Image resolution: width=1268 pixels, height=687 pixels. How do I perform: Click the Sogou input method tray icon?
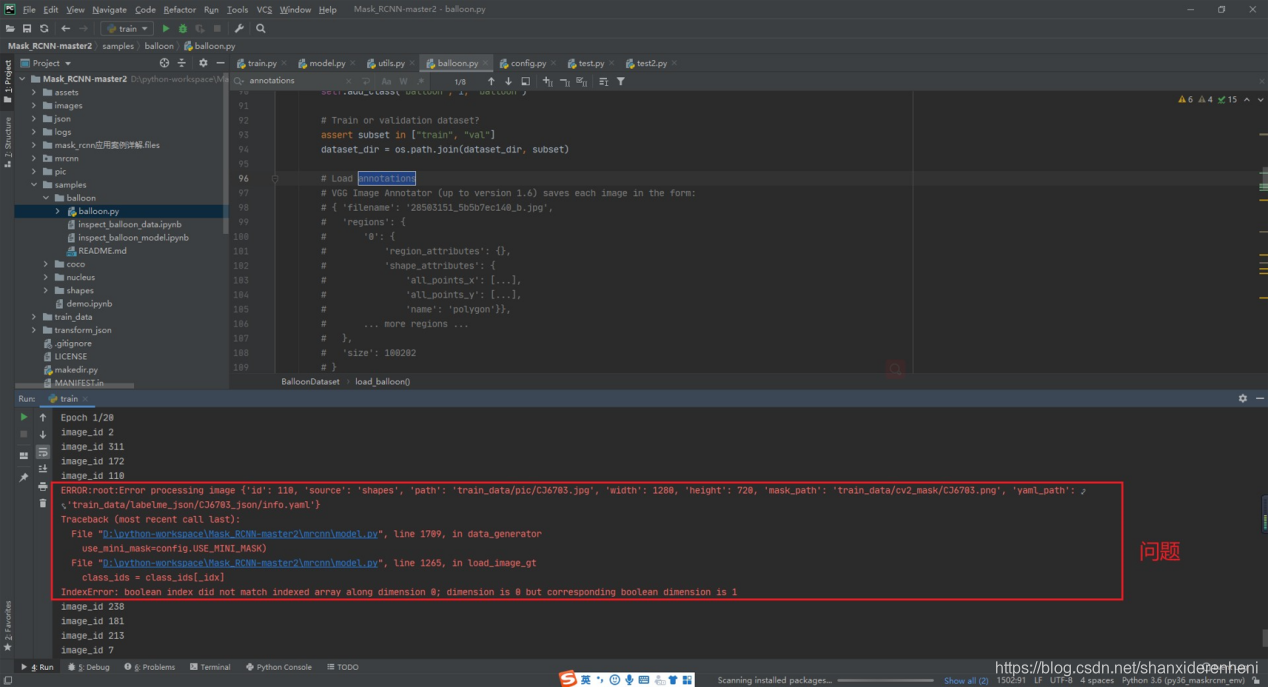[x=568, y=679]
